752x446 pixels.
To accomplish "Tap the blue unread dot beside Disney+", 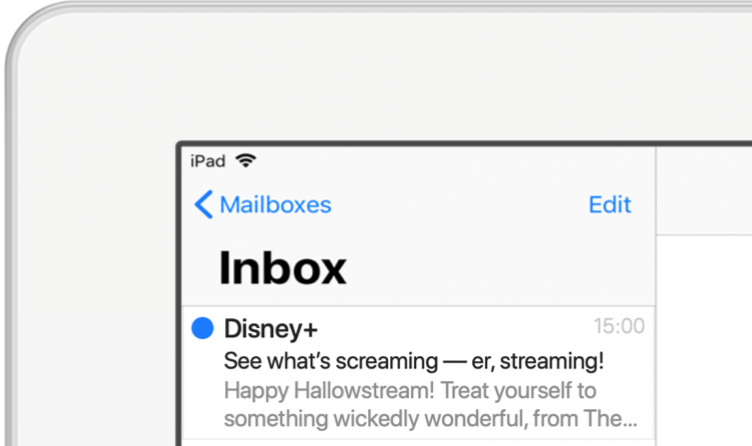I will (x=202, y=329).
